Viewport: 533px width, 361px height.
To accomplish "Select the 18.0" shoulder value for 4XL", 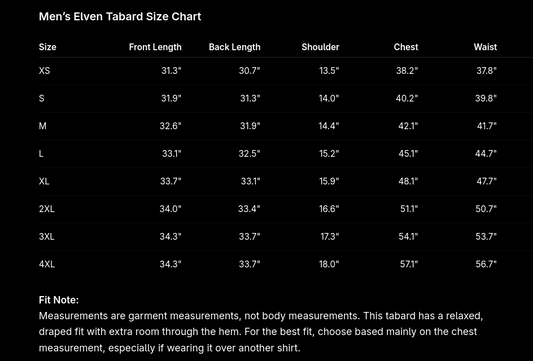I will click(x=329, y=264).
